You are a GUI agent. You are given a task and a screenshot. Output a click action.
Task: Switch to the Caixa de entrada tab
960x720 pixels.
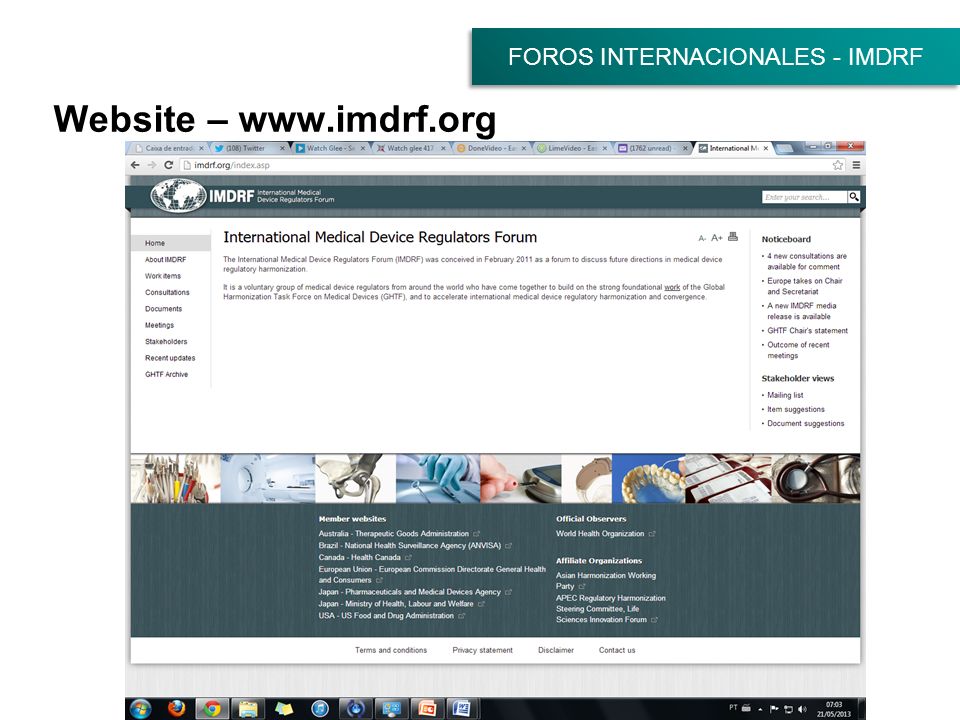[x=170, y=148]
